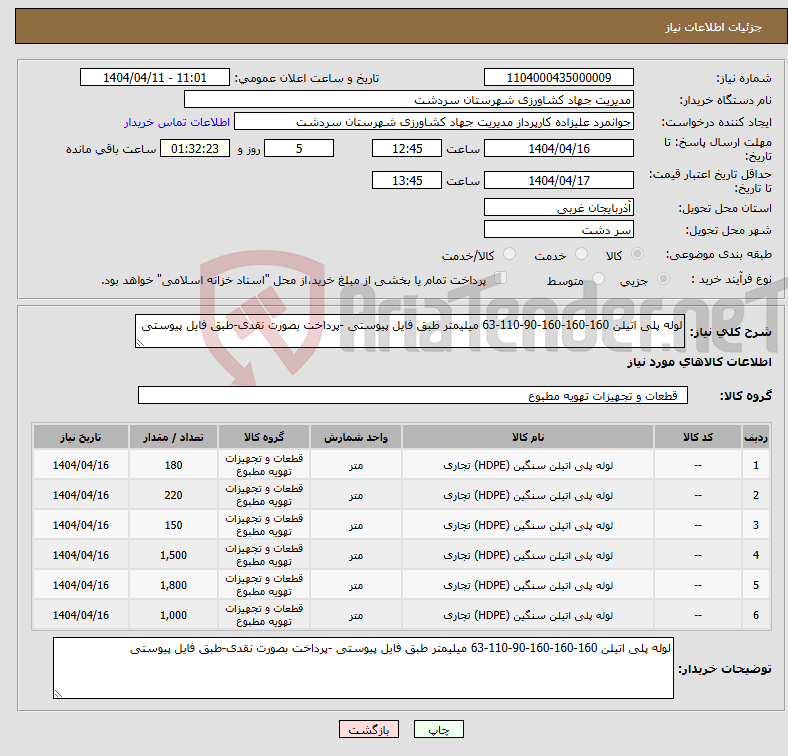The height and width of the screenshot is (756, 788).
Task: Click the گروه کالا field قطعات و تجهیزات تهویه مطبوع
Action: pos(413,395)
